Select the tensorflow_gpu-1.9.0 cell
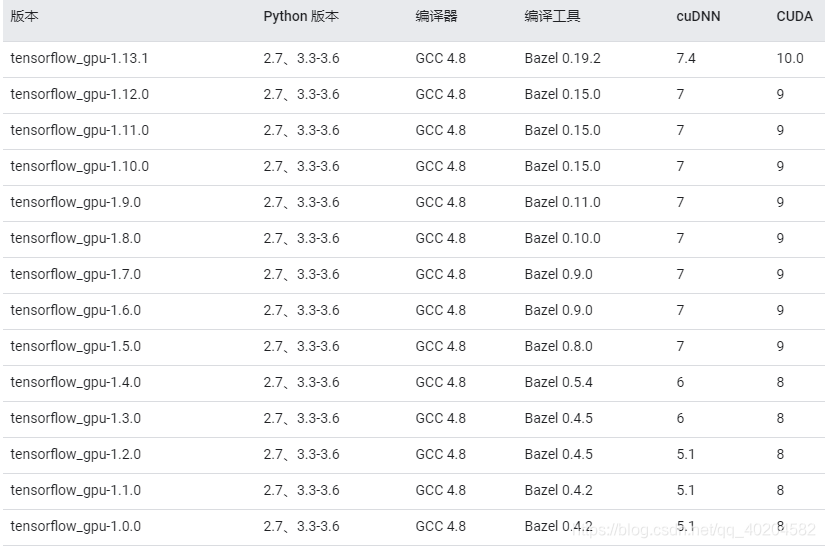 tap(75, 202)
